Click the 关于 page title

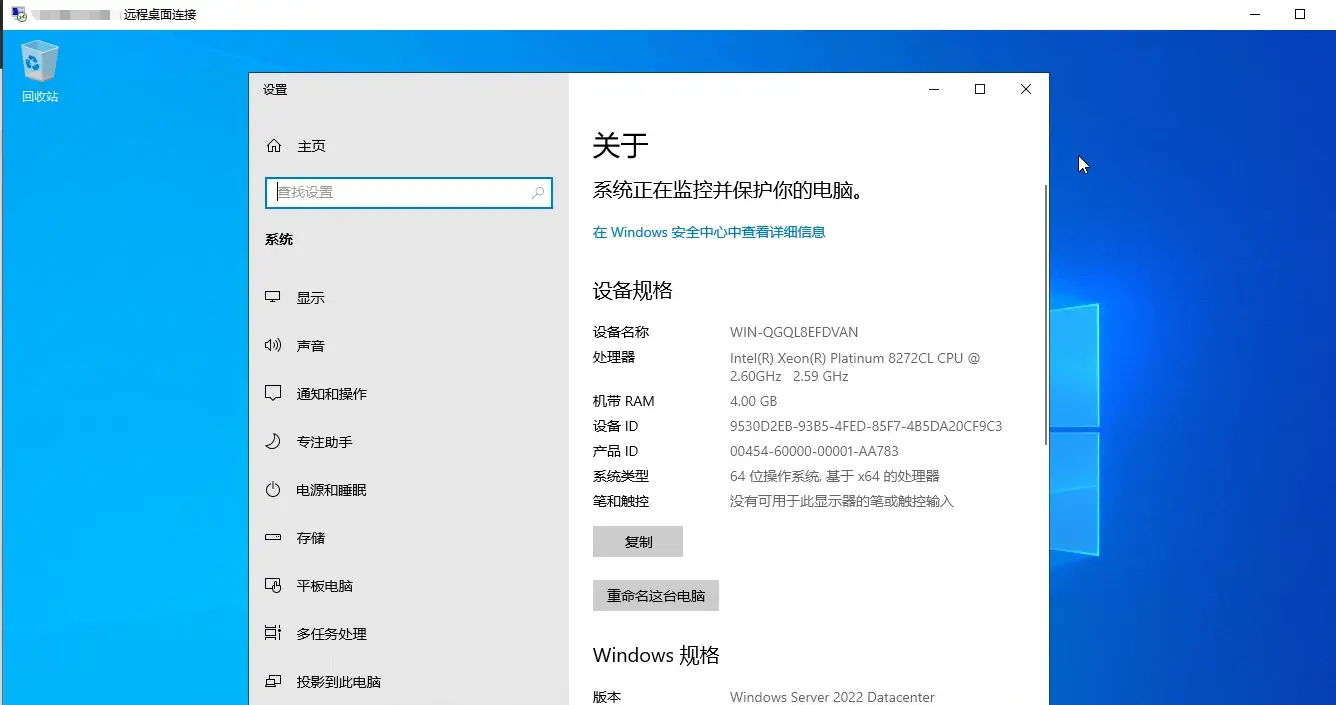point(621,146)
